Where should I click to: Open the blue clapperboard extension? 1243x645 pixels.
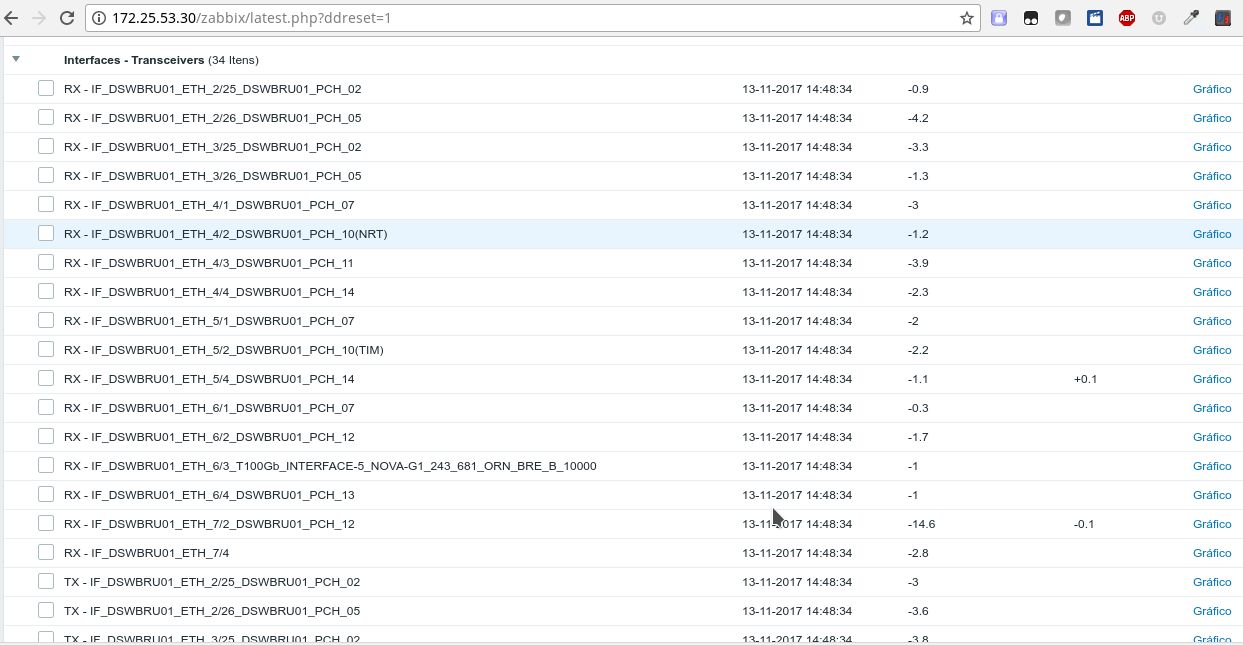point(1095,18)
